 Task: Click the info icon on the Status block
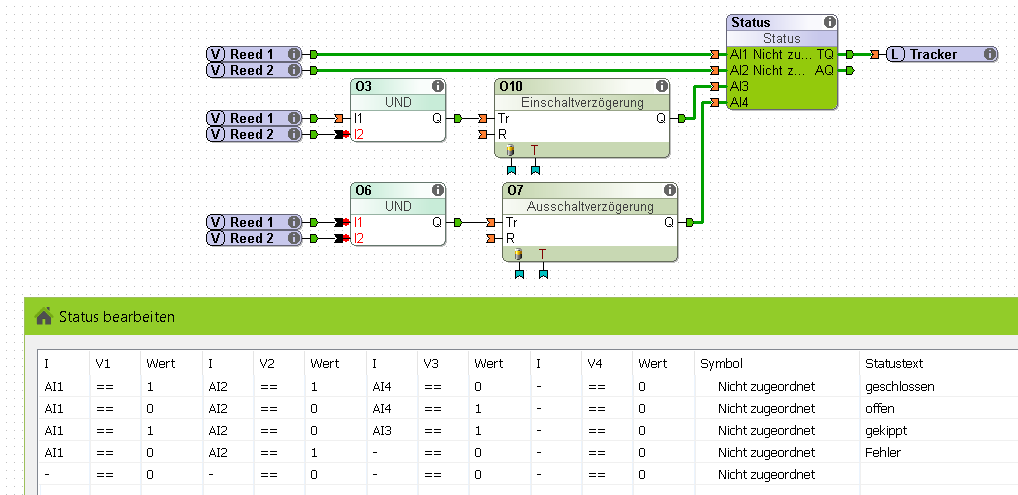click(x=830, y=22)
